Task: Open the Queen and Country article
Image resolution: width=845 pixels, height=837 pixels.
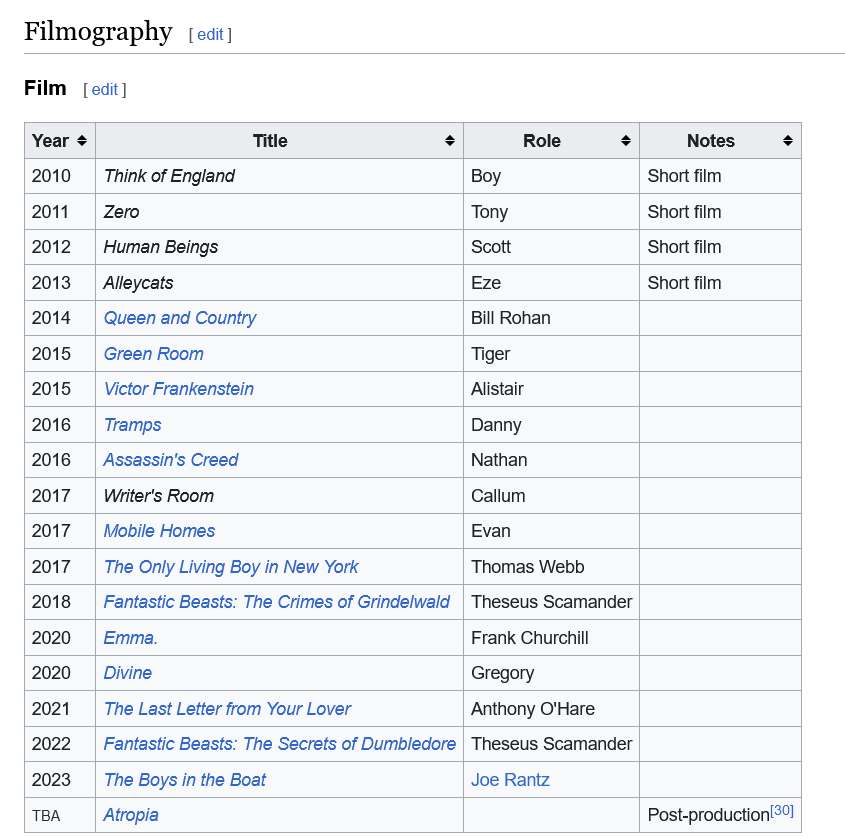Action: (180, 318)
